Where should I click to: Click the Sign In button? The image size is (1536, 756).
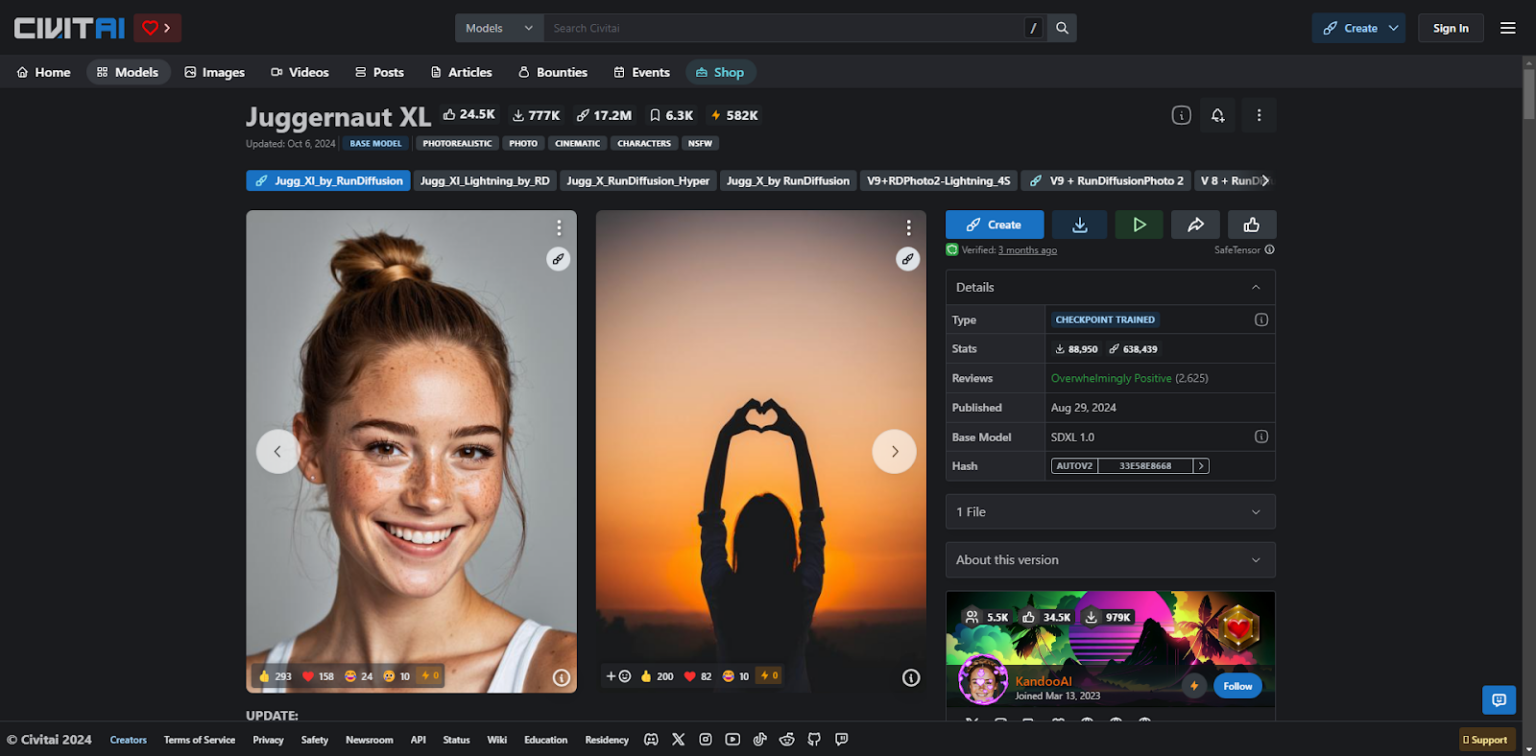[x=1450, y=28]
